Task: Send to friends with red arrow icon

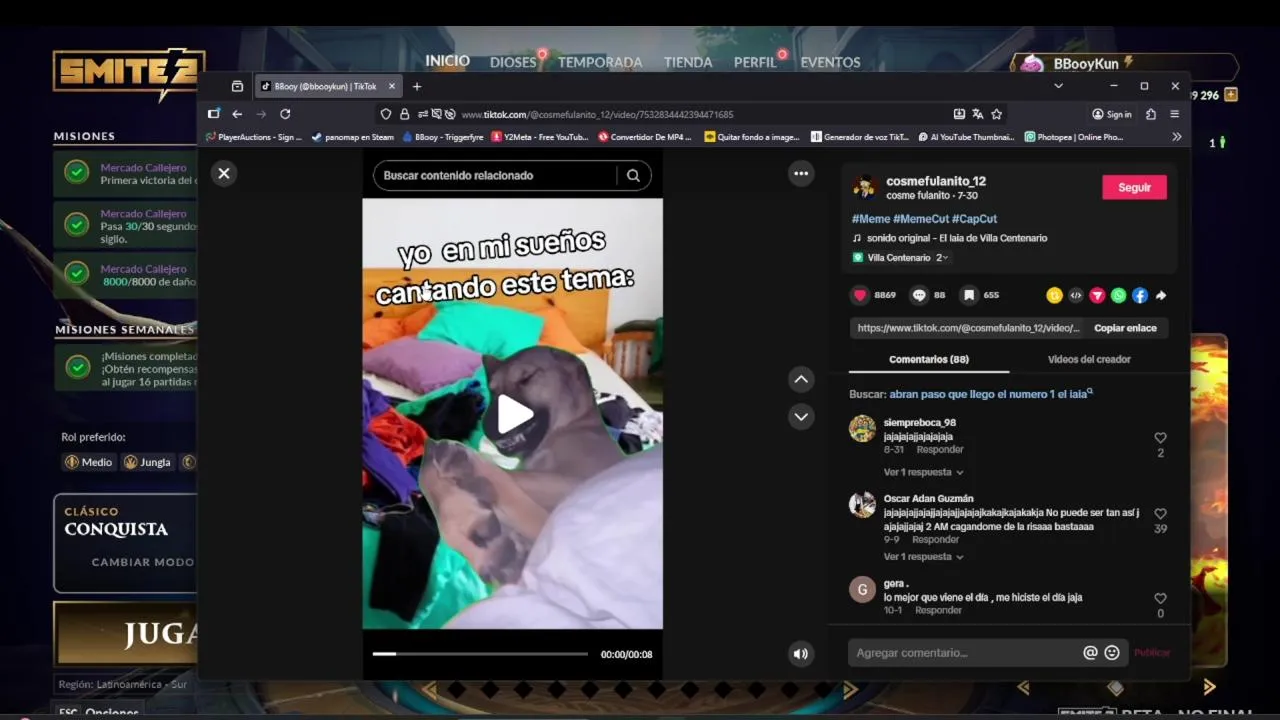Action: coord(1097,295)
